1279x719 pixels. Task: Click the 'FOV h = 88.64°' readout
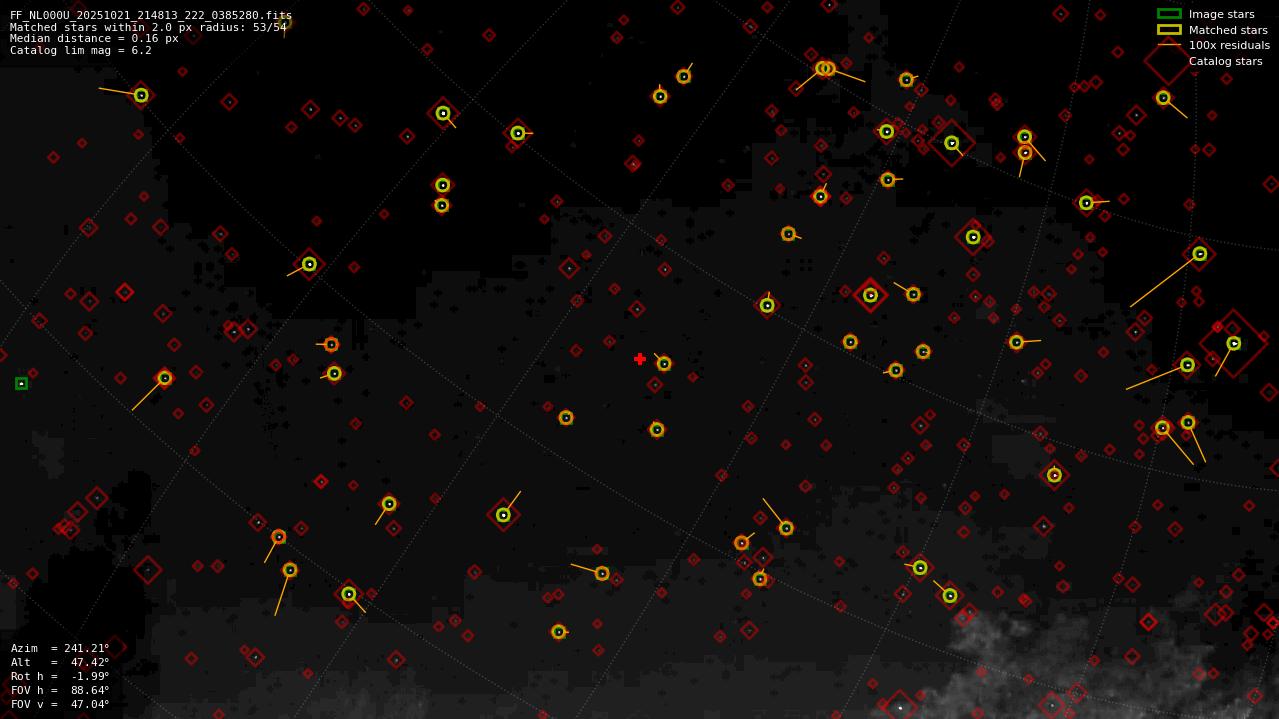60,690
